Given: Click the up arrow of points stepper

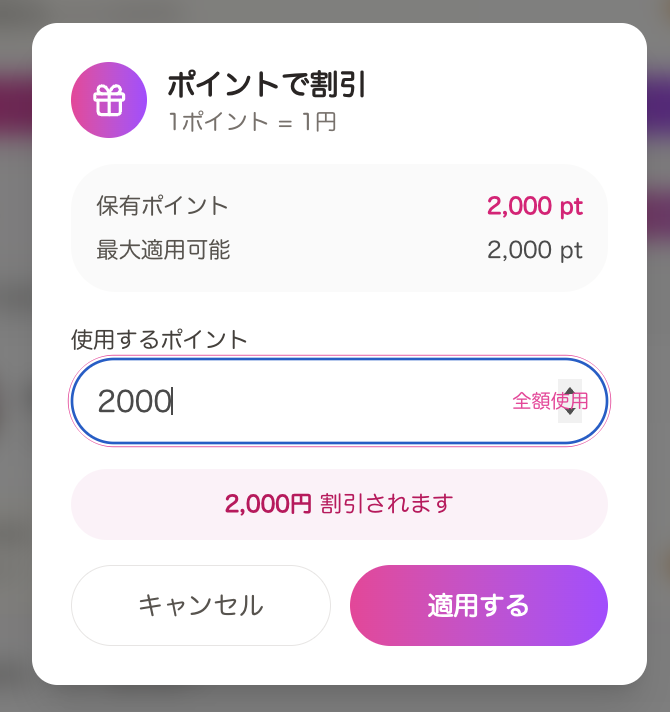Looking at the screenshot, I should (570, 393).
